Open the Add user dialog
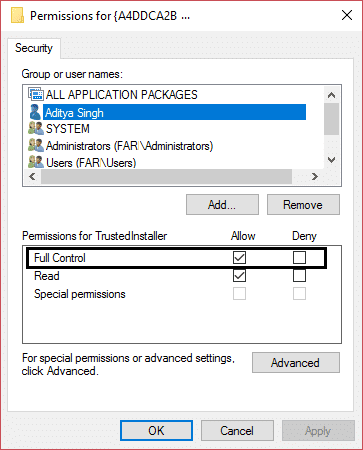Viewport: 363px width, 450px height. (x=222, y=205)
